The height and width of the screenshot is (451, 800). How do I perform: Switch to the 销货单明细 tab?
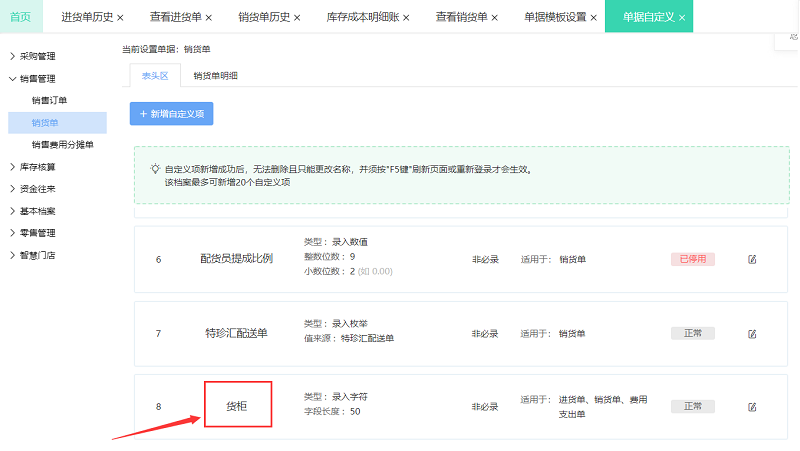coord(215,76)
